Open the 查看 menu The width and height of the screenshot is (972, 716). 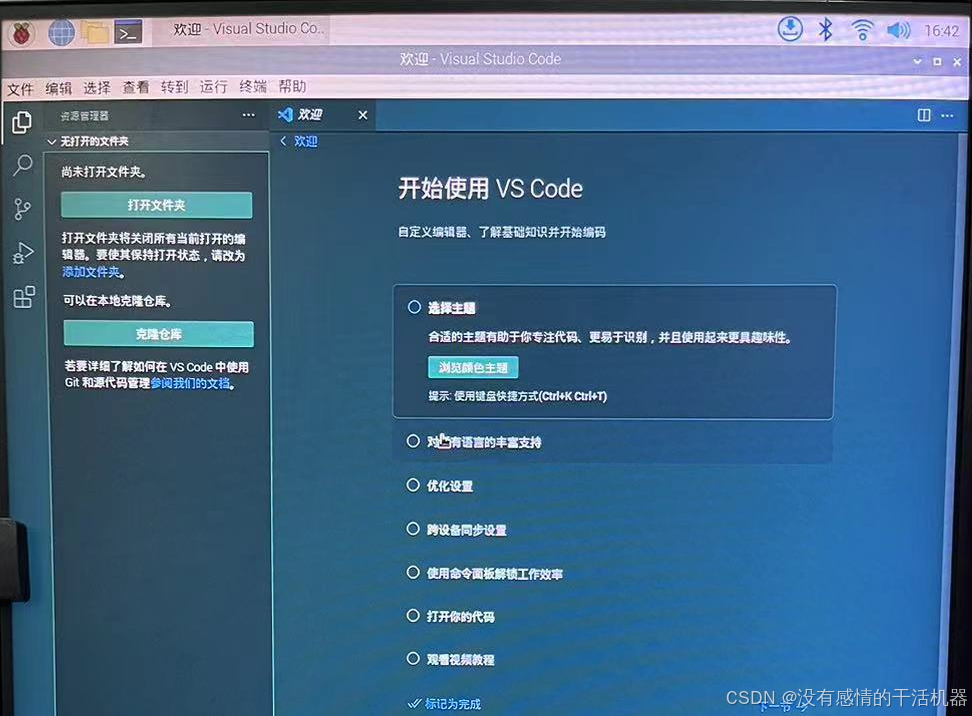[136, 87]
